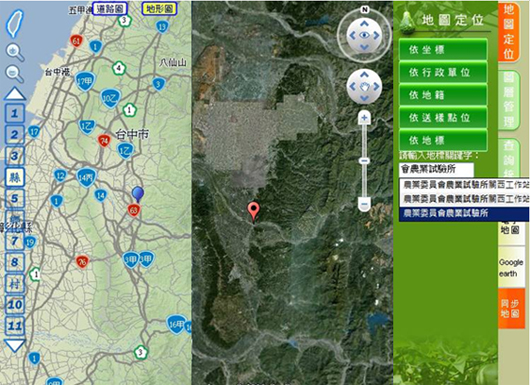Image resolution: width=530 pixels, height=385 pixels.
Task: Select zoom level 1 on left map
Action: pos(15,113)
